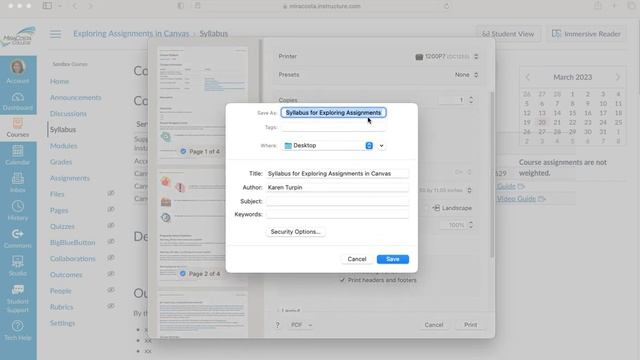Screen dimensions: 640x360
Task: Open the Video Guide link
Action: (516, 199)
